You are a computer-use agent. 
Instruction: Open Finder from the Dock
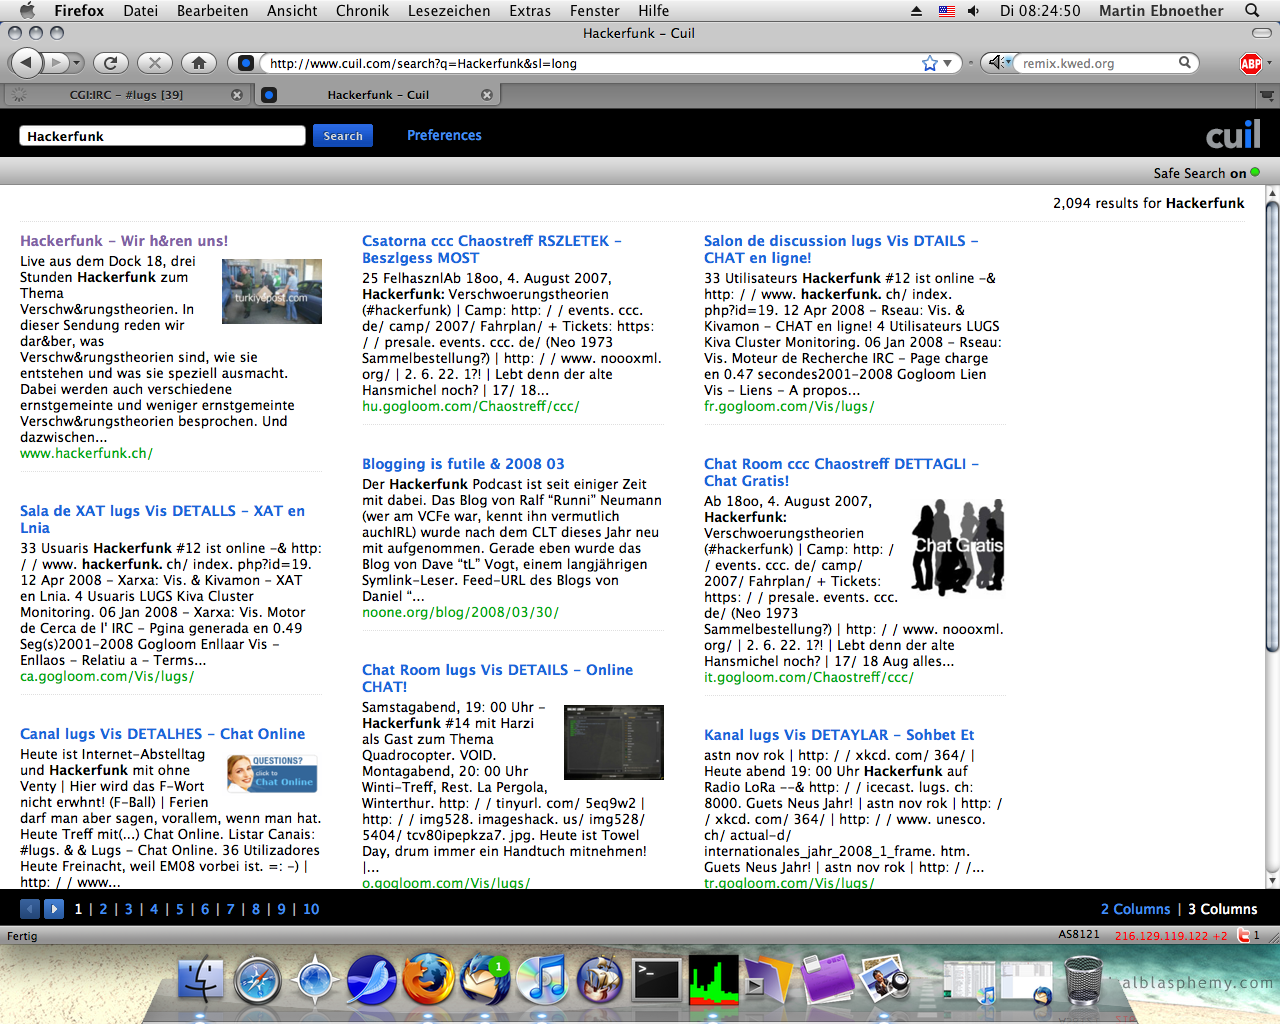[x=201, y=979]
